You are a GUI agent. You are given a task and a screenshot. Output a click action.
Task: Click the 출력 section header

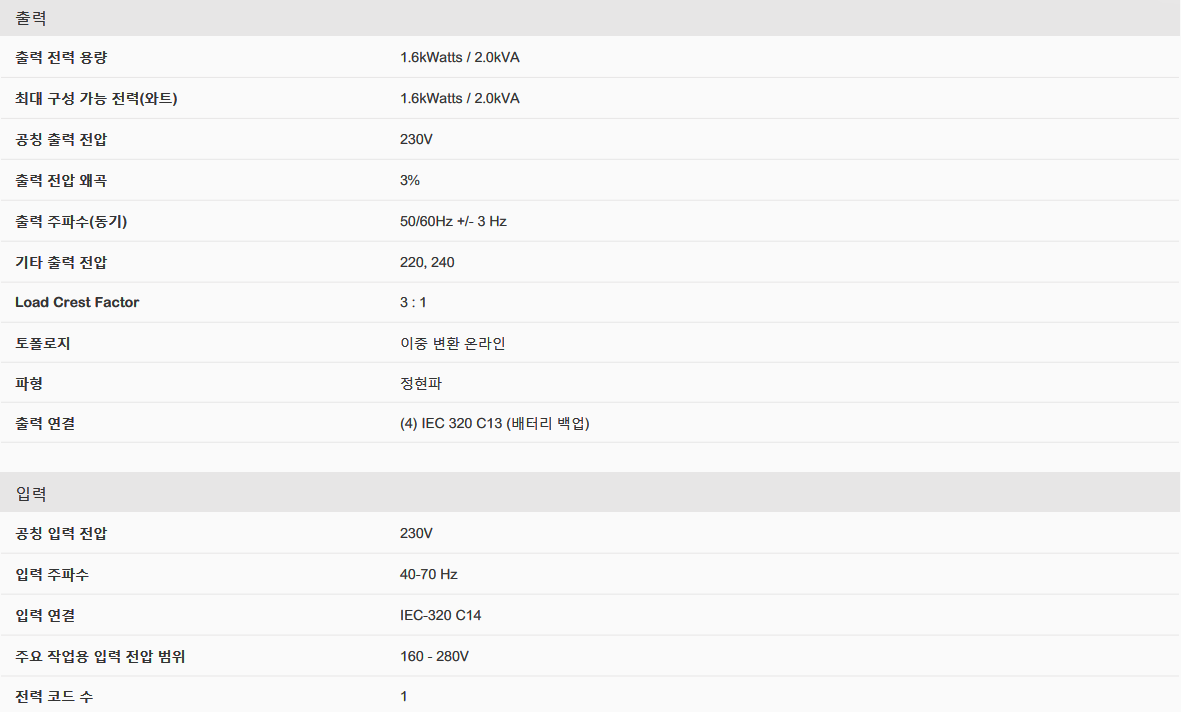(x=31, y=18)
